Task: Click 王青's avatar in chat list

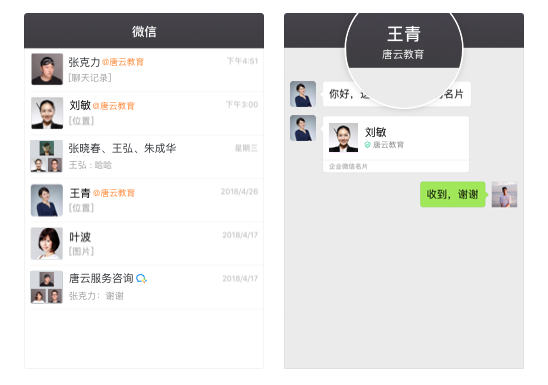Action: (x=47, y=200)
